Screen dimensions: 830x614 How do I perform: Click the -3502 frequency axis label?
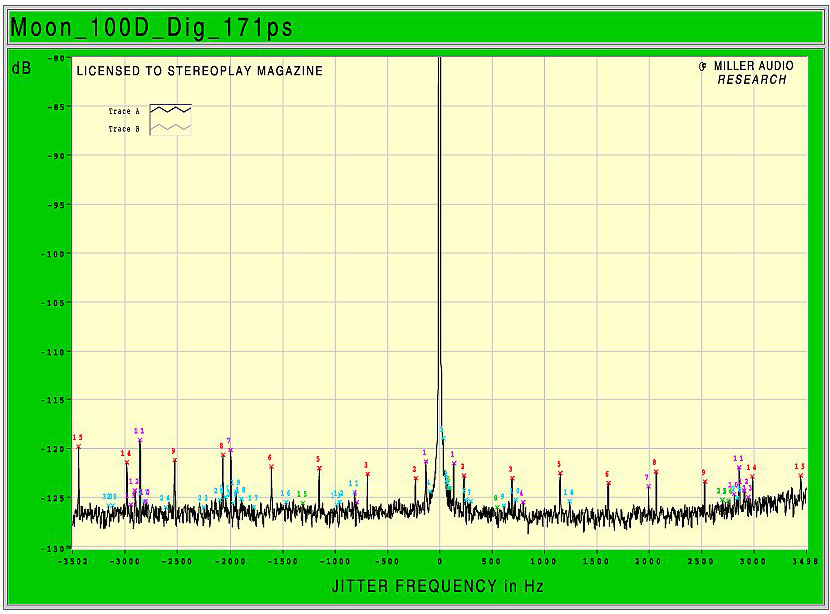coord(73,561)
